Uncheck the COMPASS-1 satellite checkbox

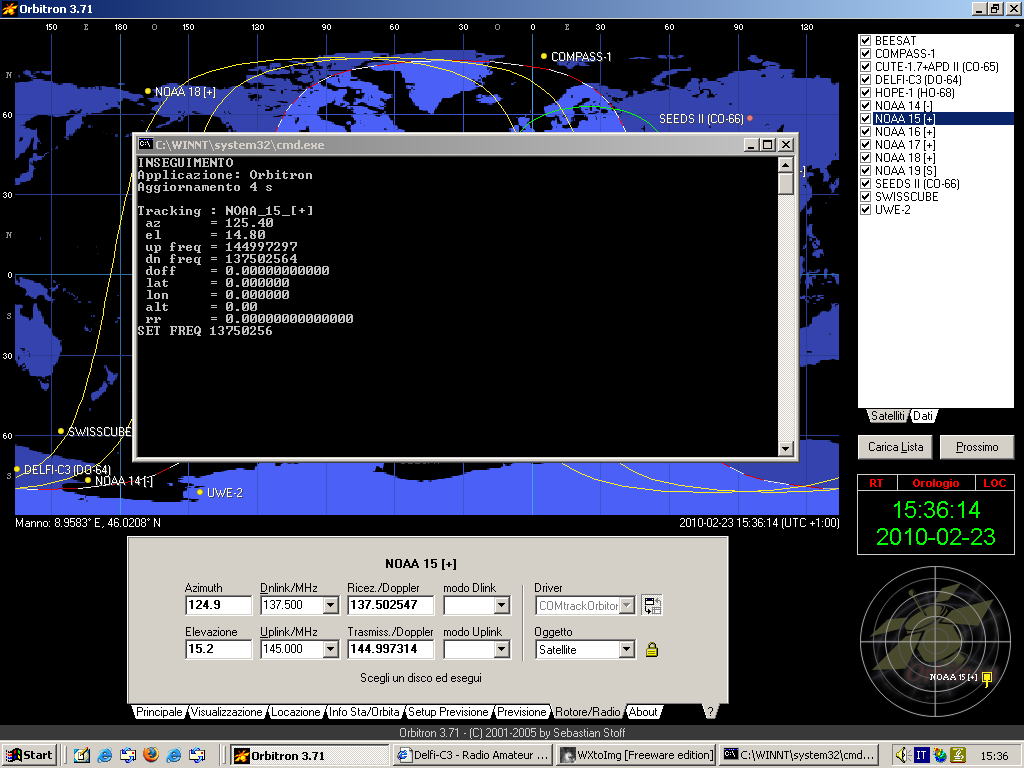click(865, 54)
